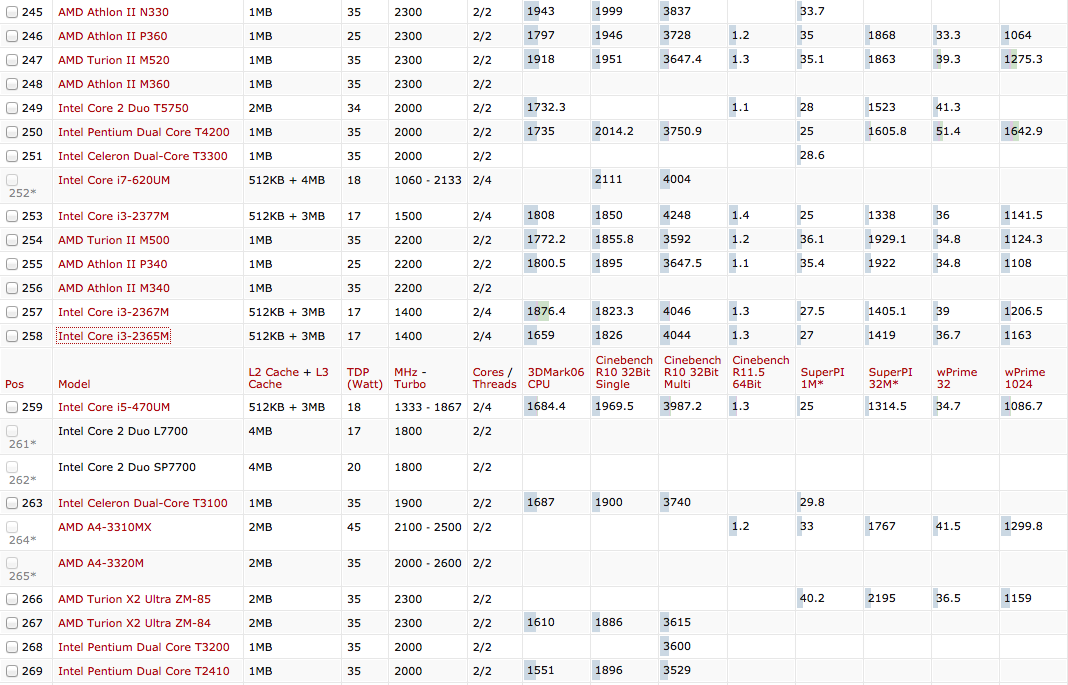Select the checkbox for position 259

(12, 408)
